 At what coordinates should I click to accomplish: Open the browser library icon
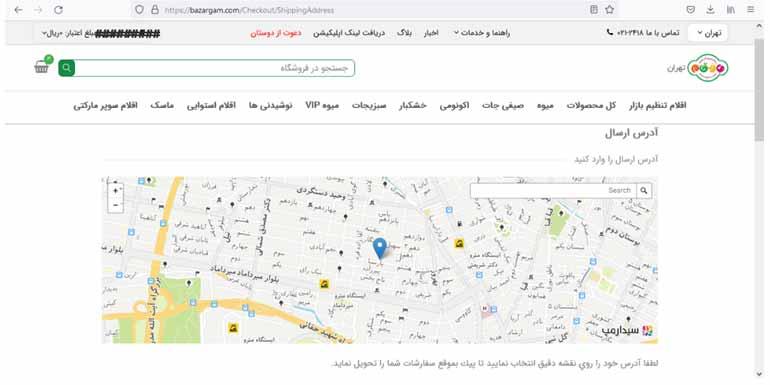coord(731,10)
